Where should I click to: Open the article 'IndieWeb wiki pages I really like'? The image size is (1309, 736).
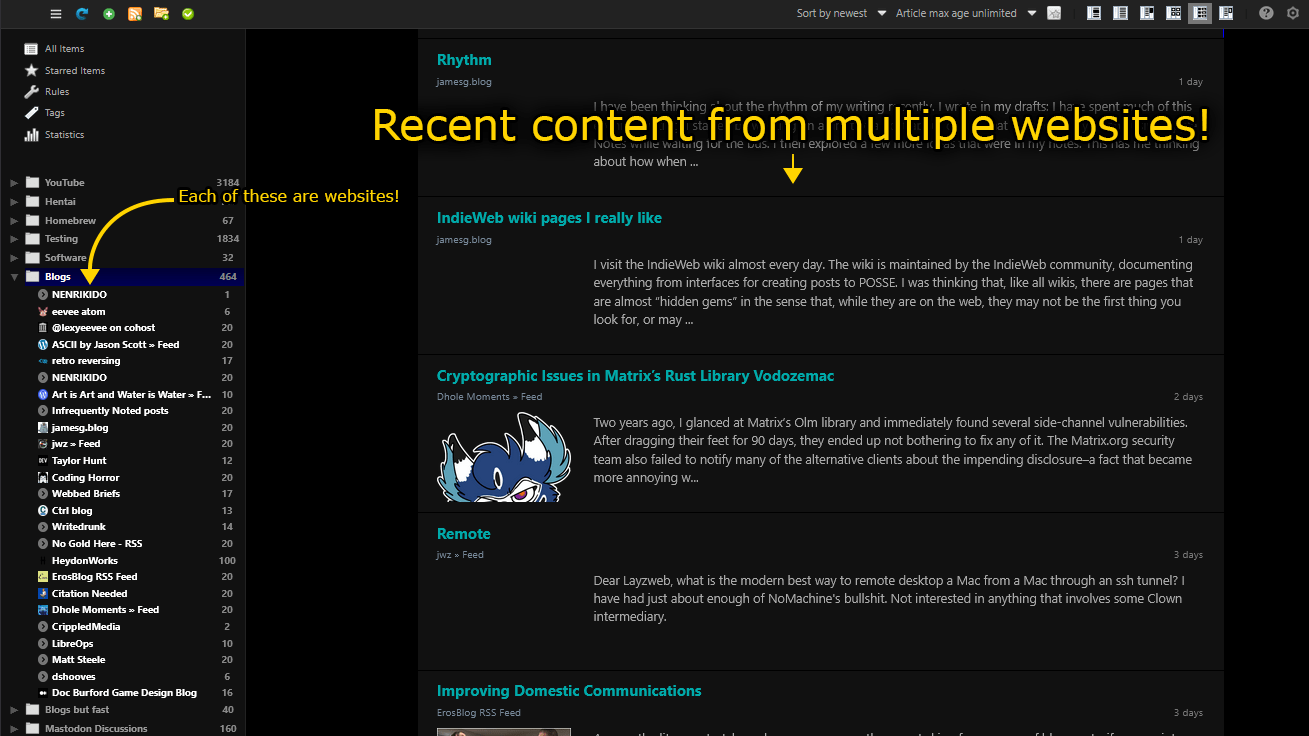click(549, 218)
